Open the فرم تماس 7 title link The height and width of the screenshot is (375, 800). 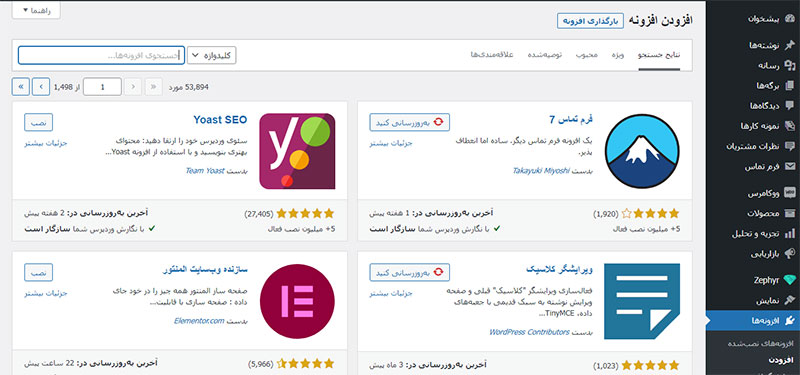[x=571, y=120]
